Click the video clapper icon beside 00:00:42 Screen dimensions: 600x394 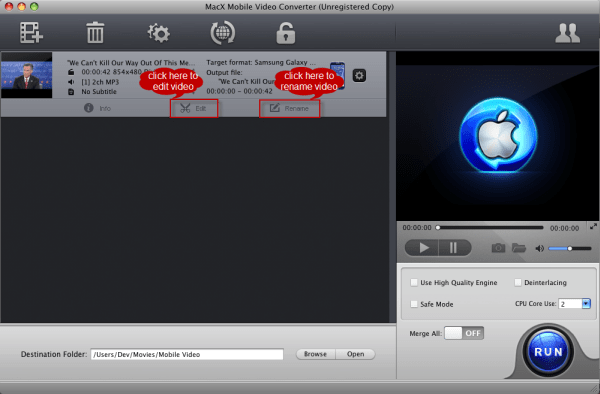coord(71,72)
